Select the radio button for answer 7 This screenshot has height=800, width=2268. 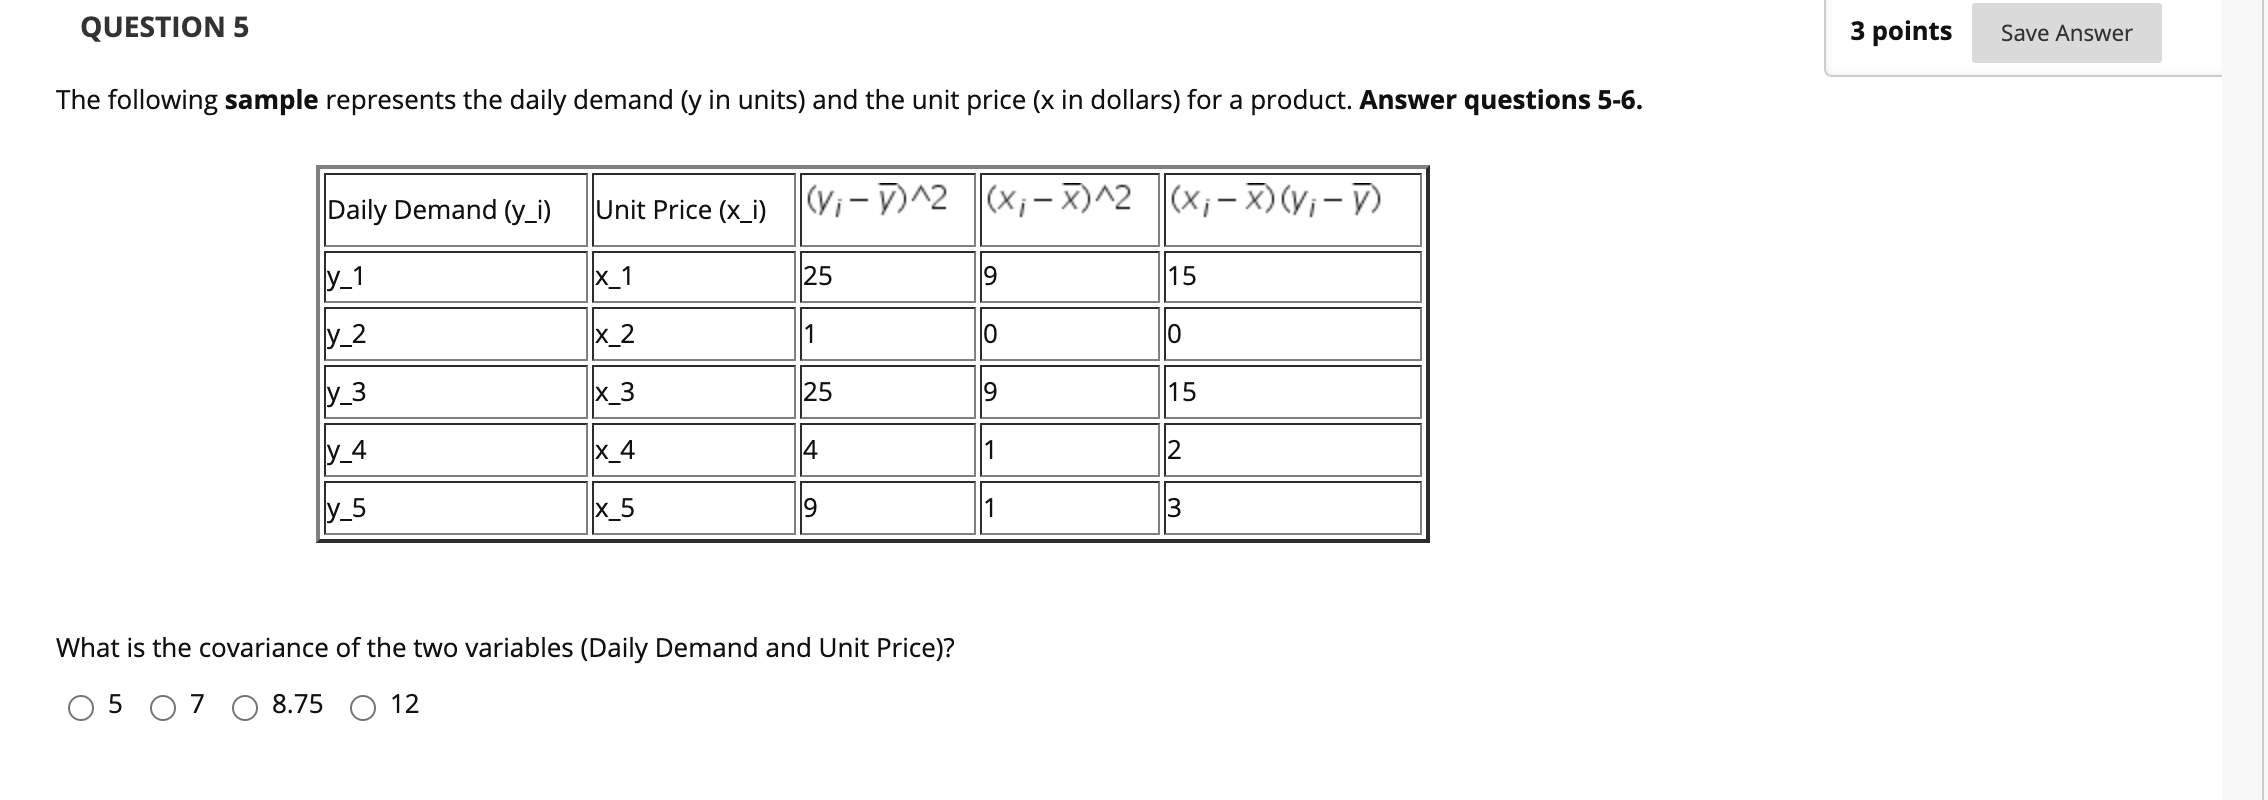165,707
